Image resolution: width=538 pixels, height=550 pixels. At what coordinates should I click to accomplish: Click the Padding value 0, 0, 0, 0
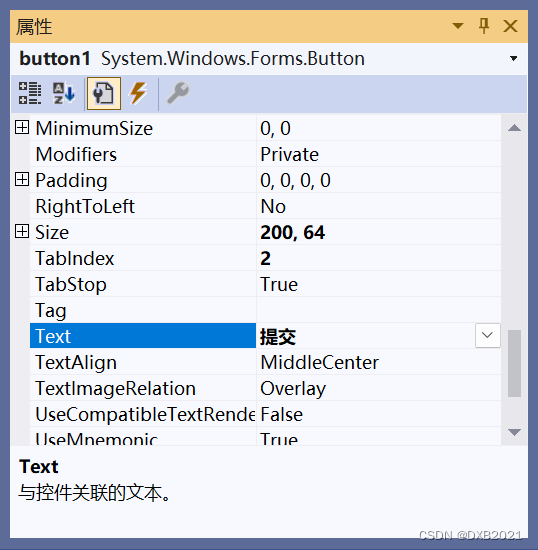295,180
